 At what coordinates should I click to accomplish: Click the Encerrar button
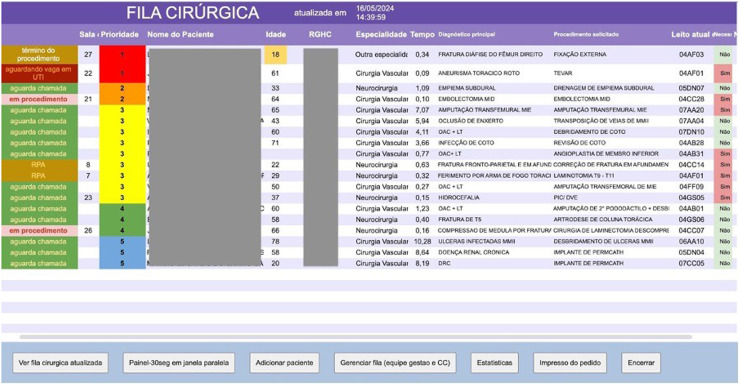[641, 363]
